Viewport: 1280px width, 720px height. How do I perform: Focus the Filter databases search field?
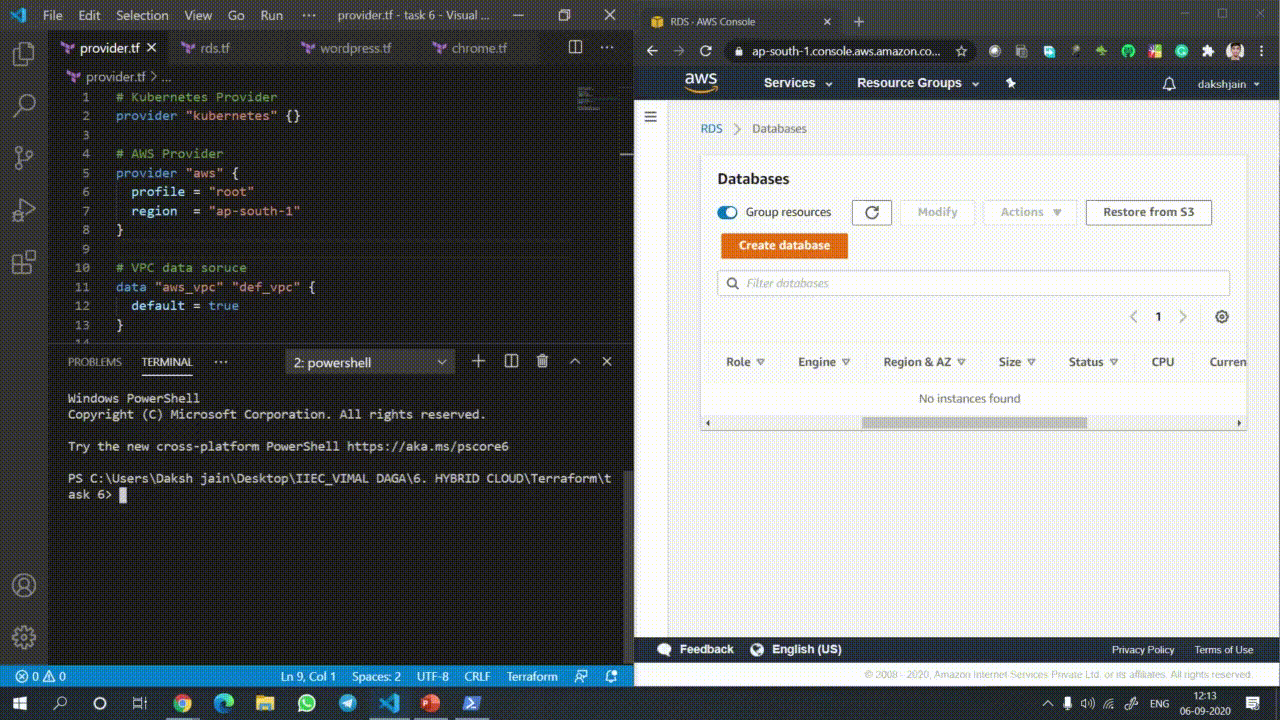pyautogui.click(x=973, y=283)
